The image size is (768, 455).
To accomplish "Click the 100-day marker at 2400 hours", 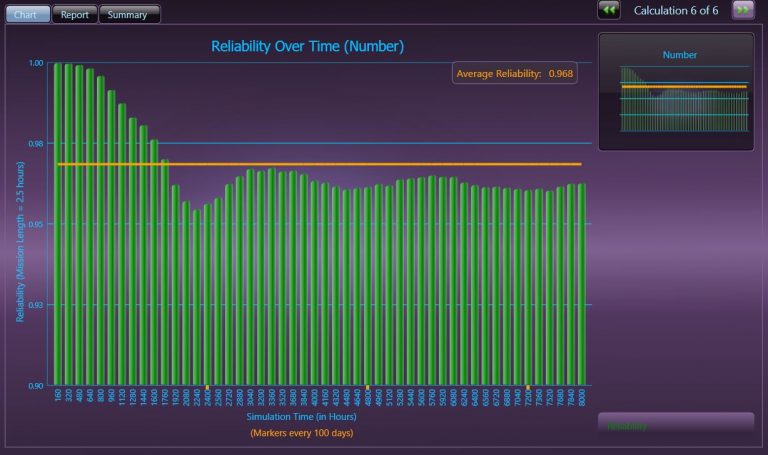I will coord(208,387).
